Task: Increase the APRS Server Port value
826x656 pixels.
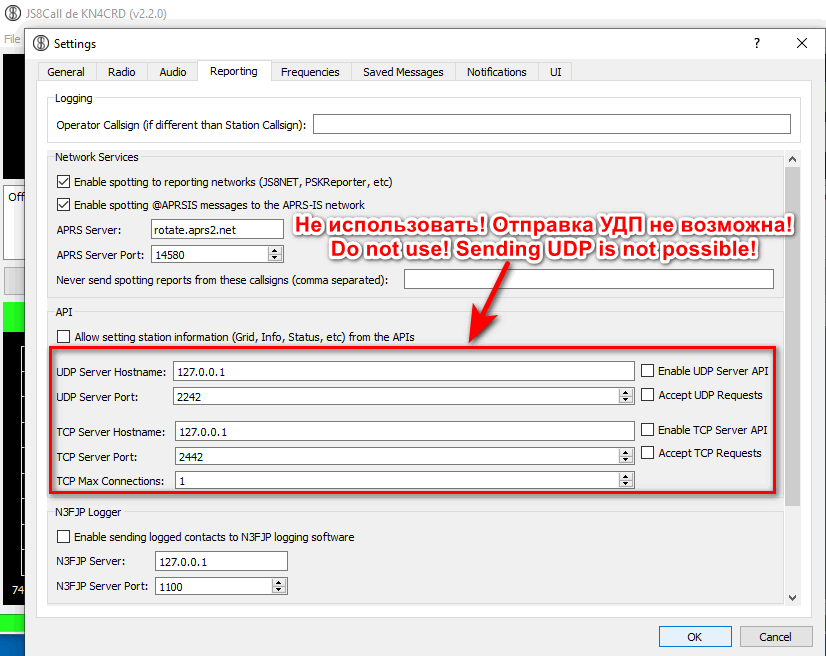Action: click(277, 249)
